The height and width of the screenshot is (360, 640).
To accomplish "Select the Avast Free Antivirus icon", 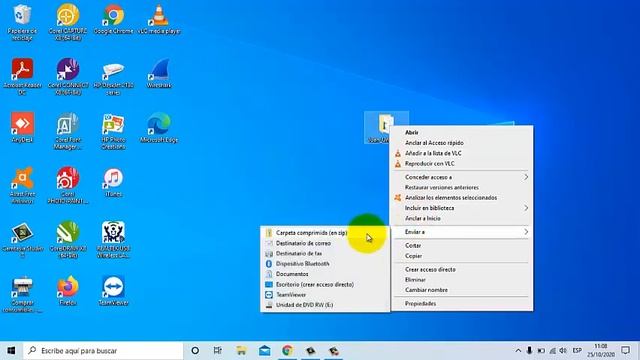I will (22, 186).
